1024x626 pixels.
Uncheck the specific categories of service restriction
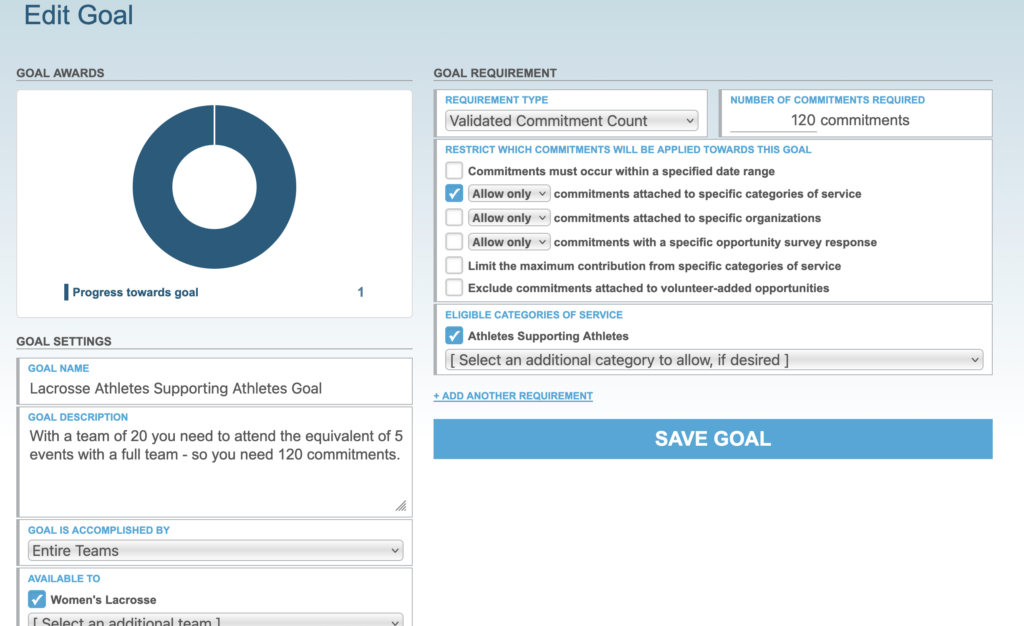point(454,194)
